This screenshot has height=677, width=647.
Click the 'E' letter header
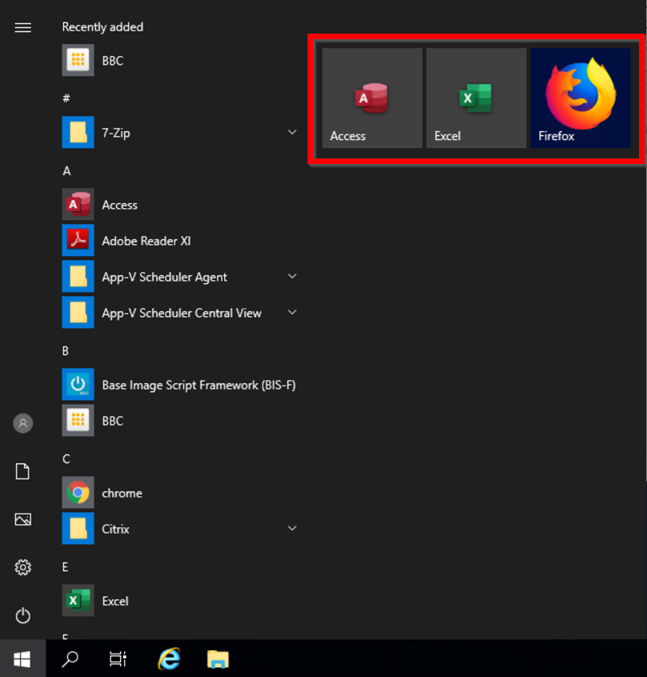click(65, 567)
